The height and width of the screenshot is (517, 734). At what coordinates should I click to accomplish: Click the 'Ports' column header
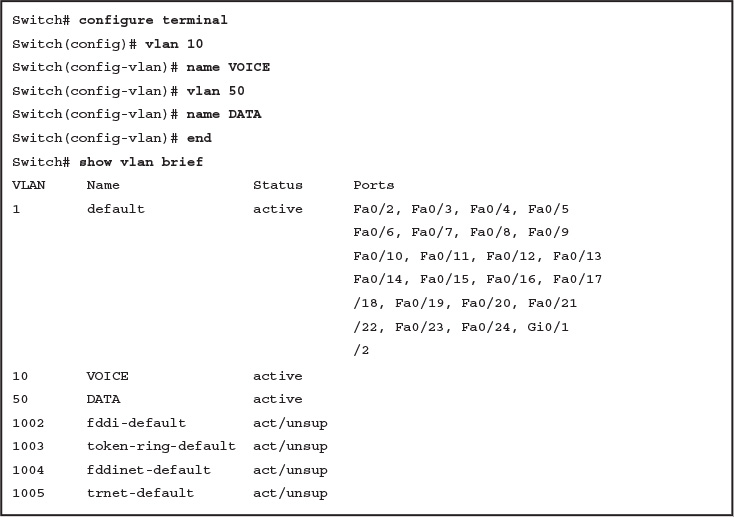pyautogui.click(x=374, y=185)
